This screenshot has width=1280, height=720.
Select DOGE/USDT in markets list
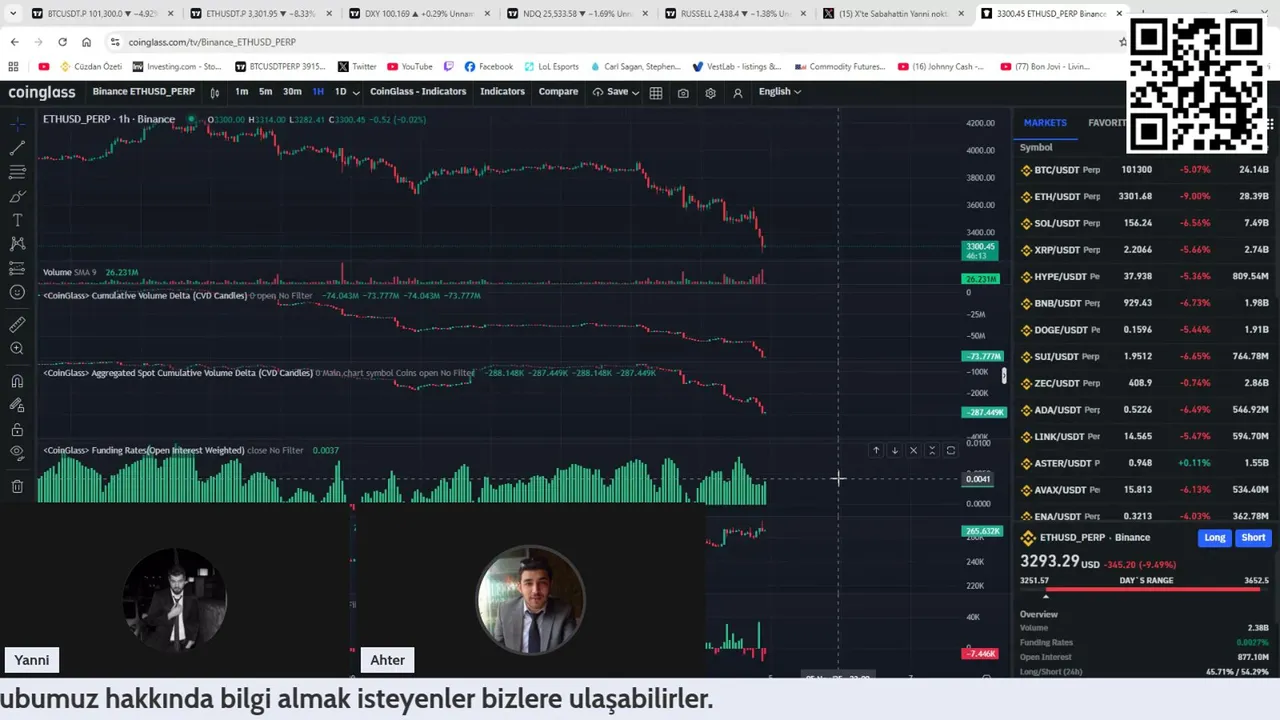[1144, 330]
